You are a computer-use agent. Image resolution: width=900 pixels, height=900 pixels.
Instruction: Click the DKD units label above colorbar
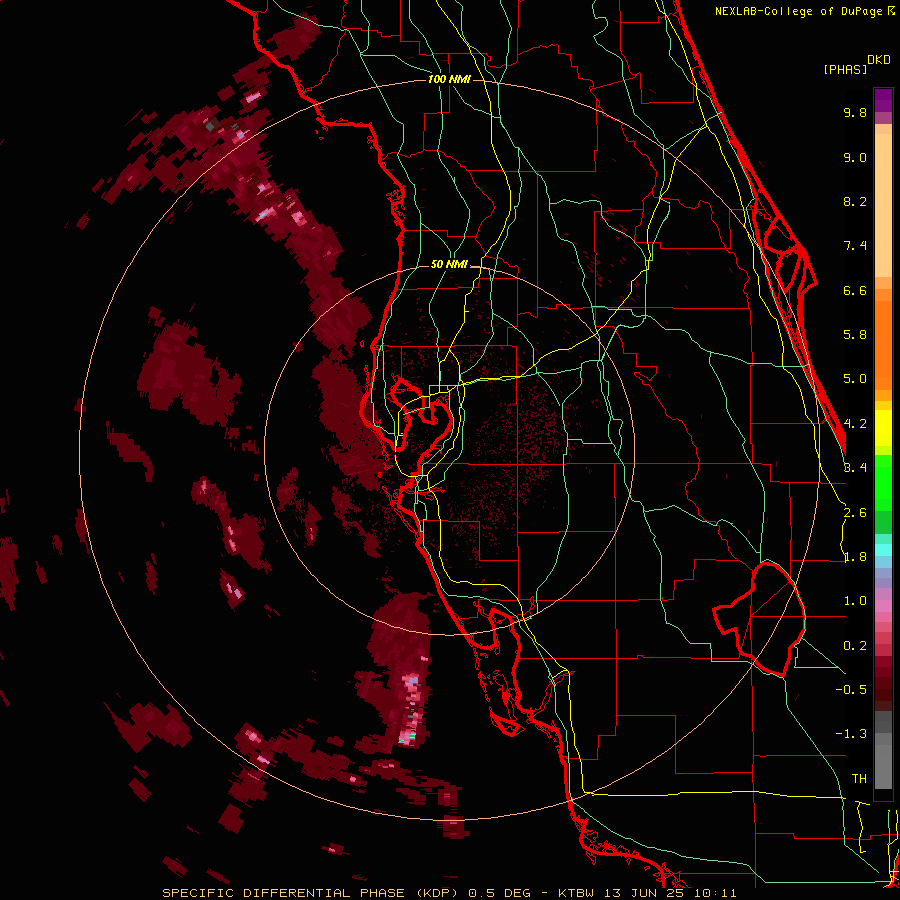pyautogui.click(x=878, y=60)
